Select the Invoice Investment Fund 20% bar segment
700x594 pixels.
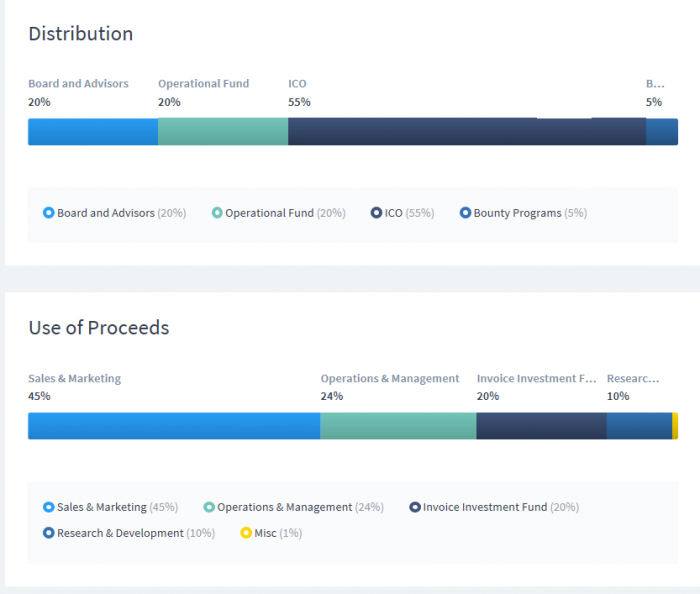(x=542, y=426)
